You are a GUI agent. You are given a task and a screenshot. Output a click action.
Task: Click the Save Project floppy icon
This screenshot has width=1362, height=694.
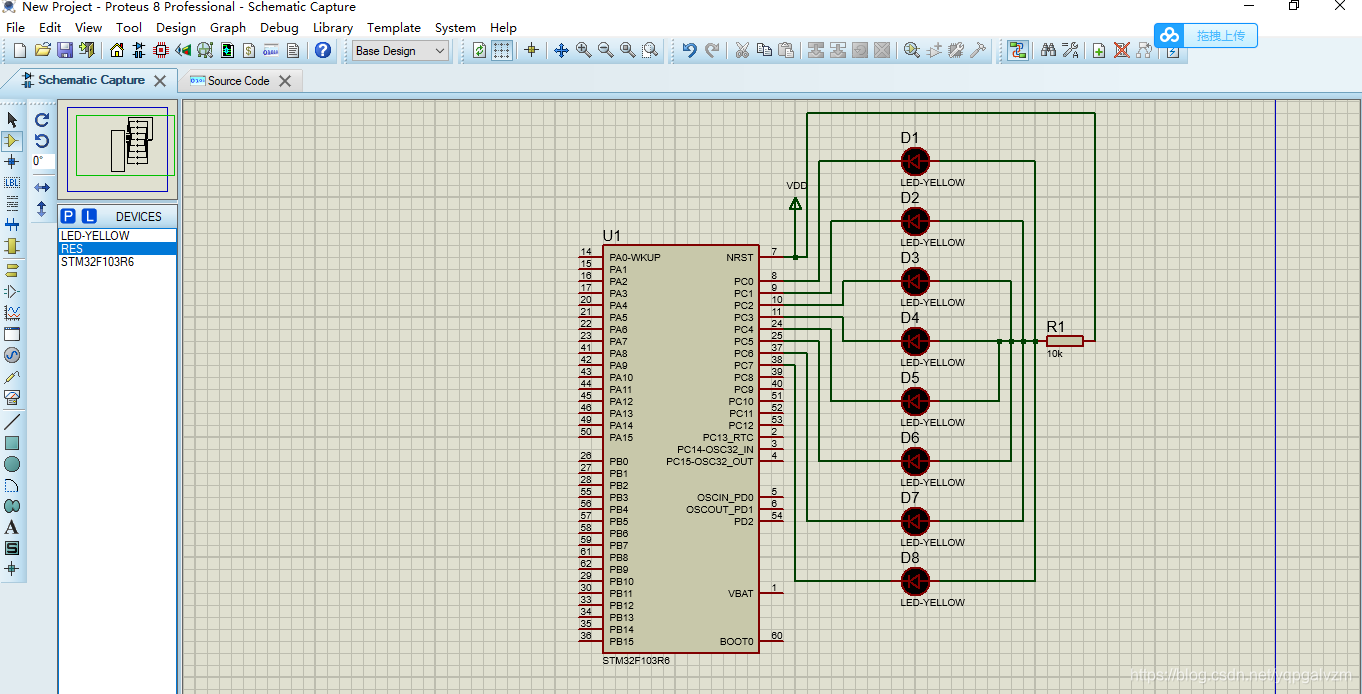click(x=64, y=50)
